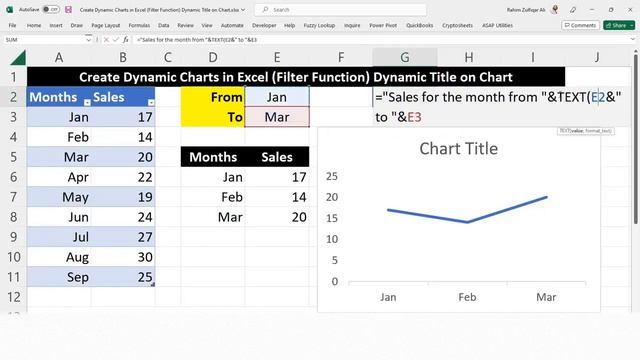
Task: Select column E header
Action: [x=277, y=58]
